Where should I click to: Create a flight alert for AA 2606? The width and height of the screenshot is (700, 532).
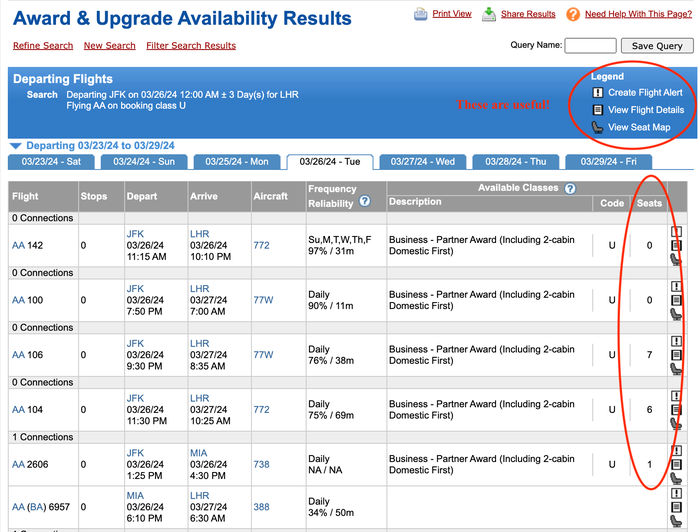pyautogui.click(x=676, y=451)
